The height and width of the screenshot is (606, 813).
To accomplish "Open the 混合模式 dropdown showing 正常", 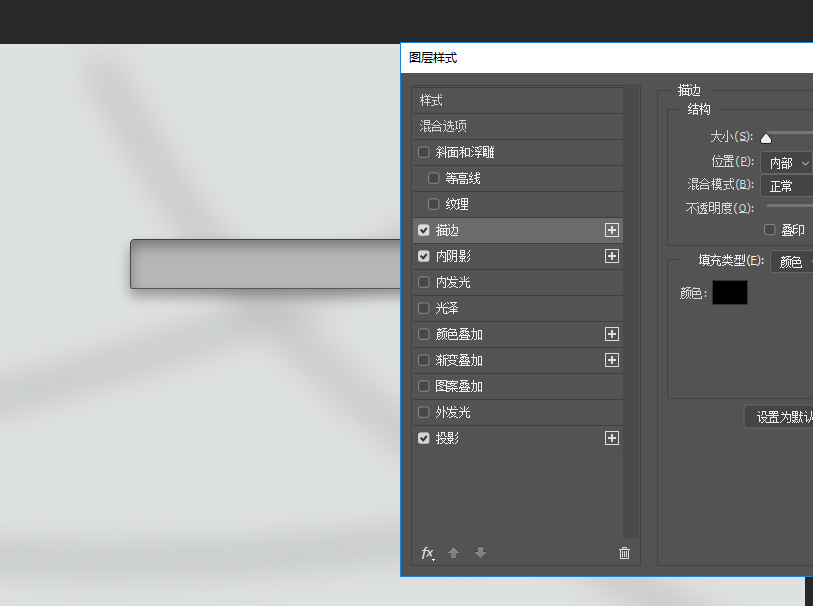I will [786, 184].
